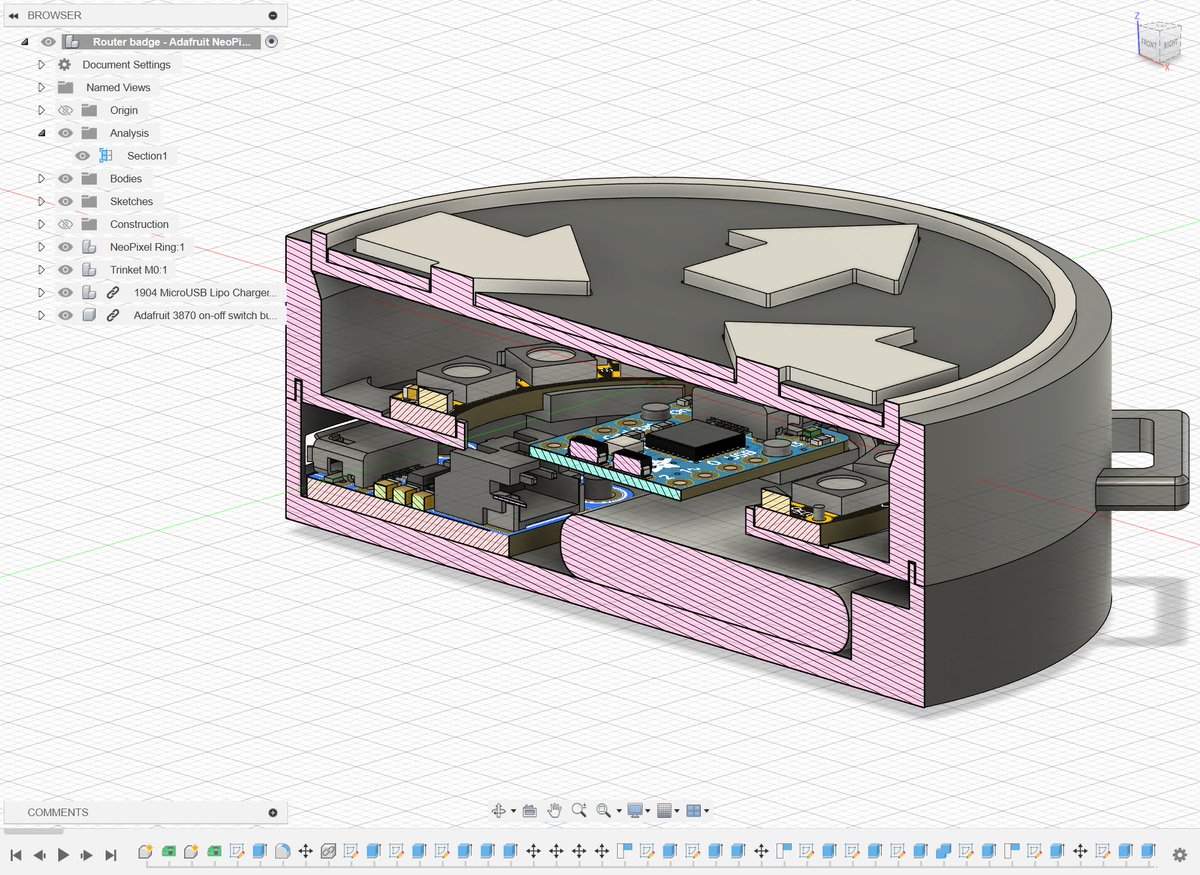Click the Bodies folder icon
Image resolution: width=1200 pixels, height=875 pixels.
[x=89, y=179]
